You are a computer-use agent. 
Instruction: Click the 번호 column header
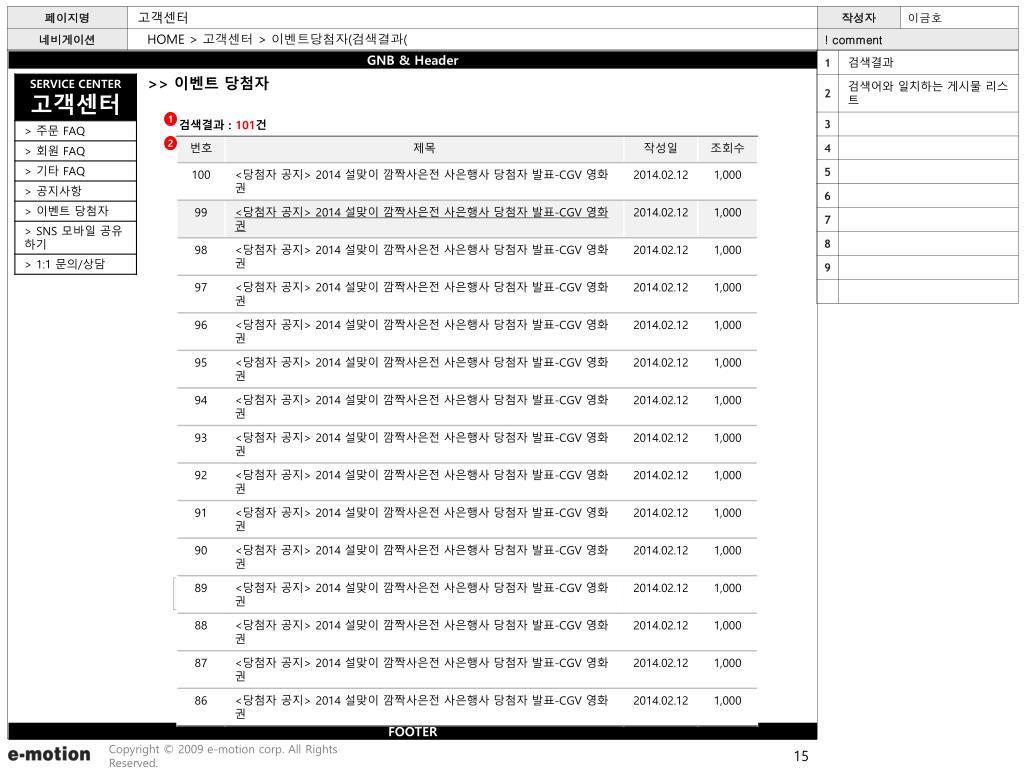pyautogui.click(x=201, y=148)
